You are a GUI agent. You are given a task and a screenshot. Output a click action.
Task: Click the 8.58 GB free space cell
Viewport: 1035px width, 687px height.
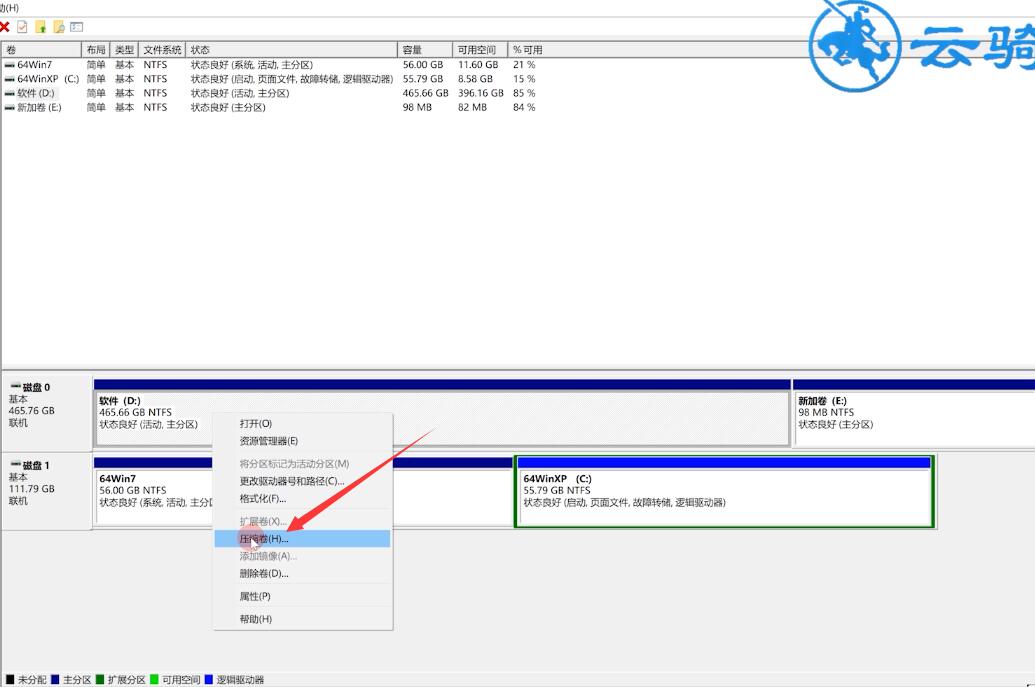pos(475,79)
